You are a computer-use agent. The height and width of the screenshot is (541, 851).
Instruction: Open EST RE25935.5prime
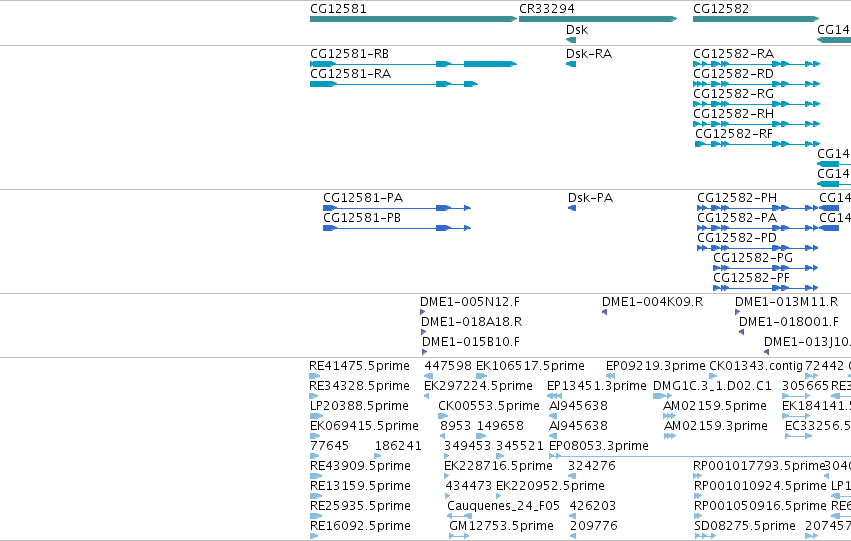[x=316, y=517]
